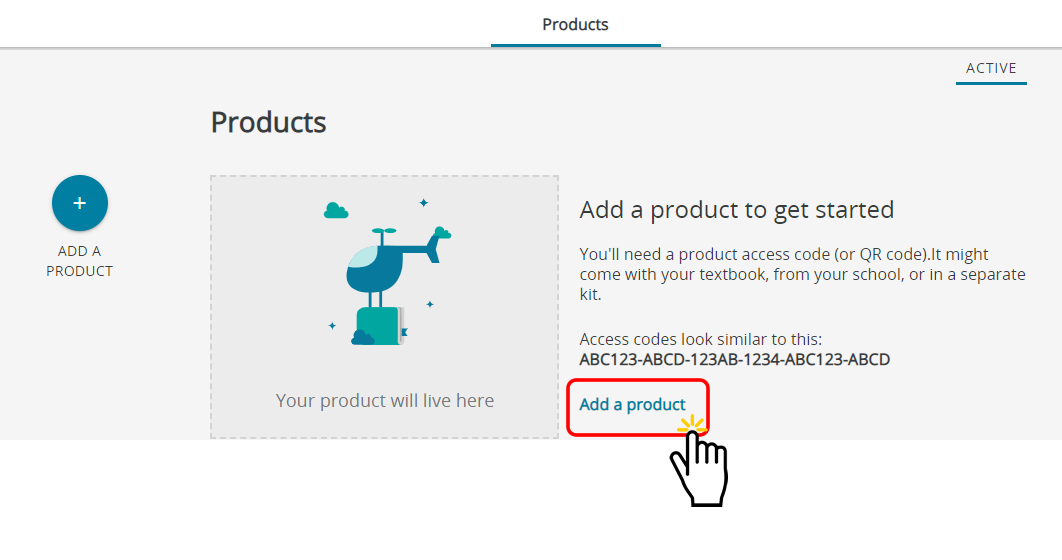Click the blue plus circle icon
The image size is (1062, 560).
(80, 203)
